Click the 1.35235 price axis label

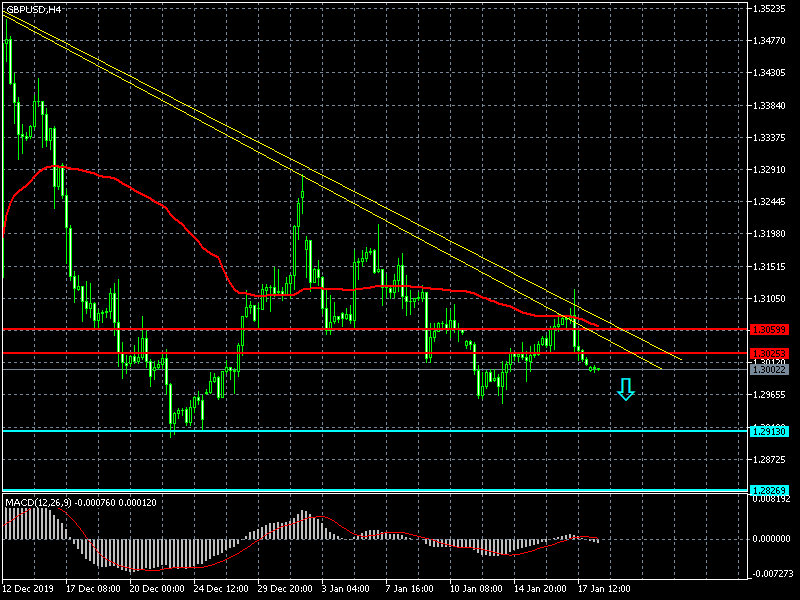769,9
